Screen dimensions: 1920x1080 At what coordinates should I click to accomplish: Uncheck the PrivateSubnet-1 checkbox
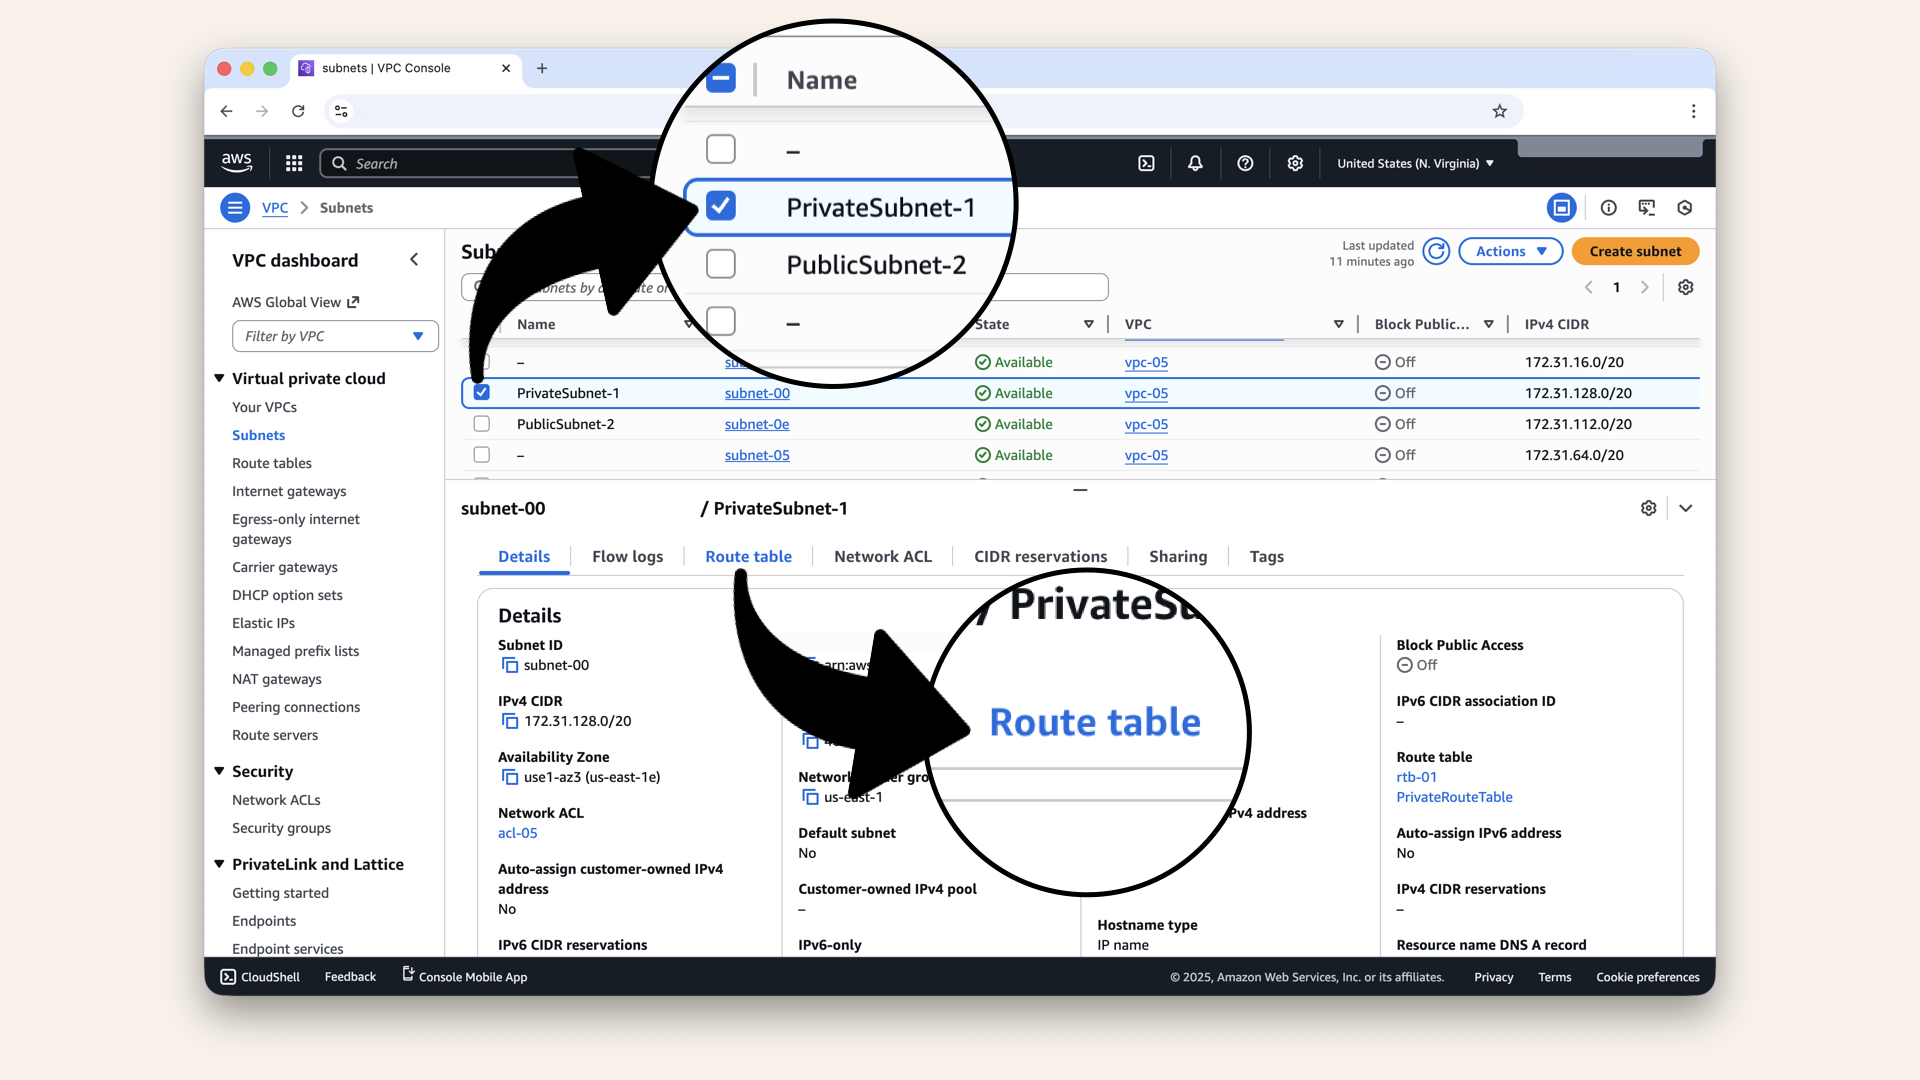pos(481,392)
